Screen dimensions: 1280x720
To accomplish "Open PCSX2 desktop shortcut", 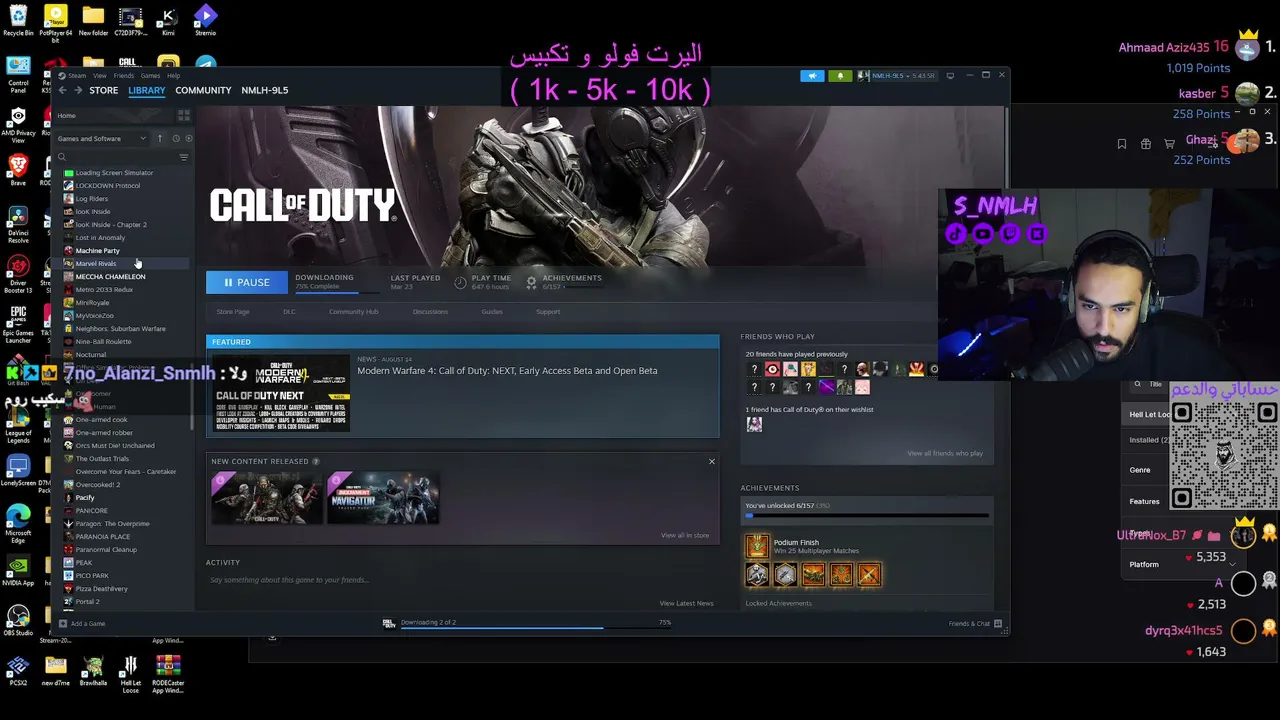I will [18, 670].
